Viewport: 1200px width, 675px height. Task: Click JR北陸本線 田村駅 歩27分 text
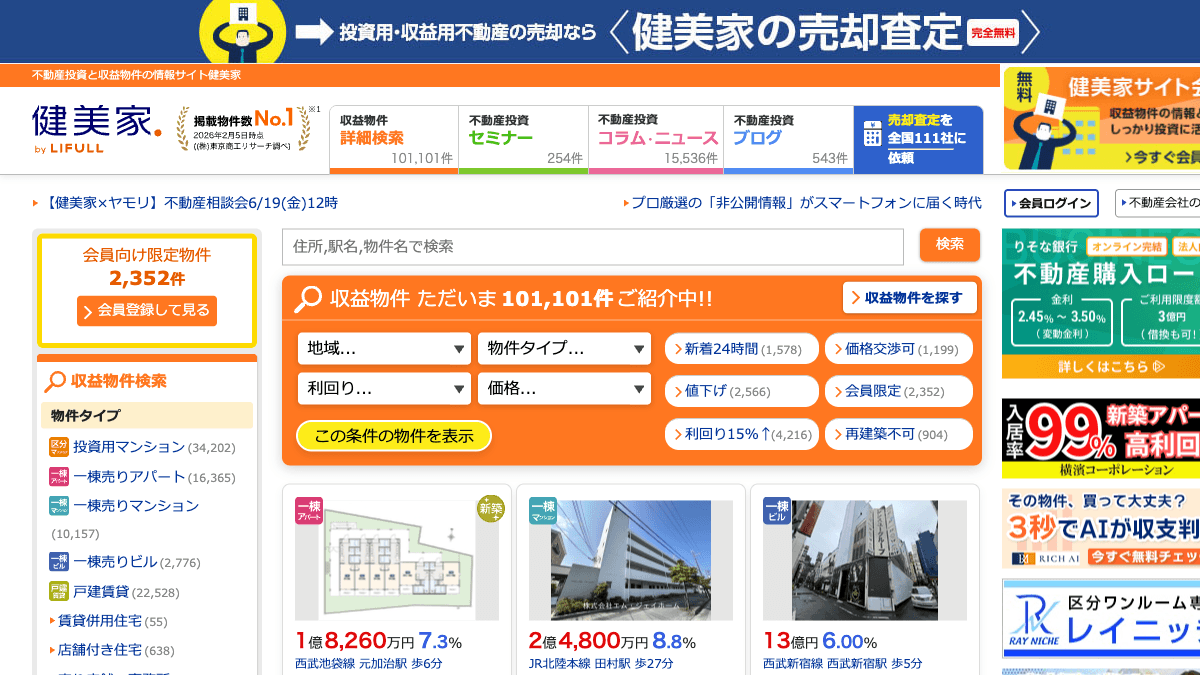[x=601, y=664]
